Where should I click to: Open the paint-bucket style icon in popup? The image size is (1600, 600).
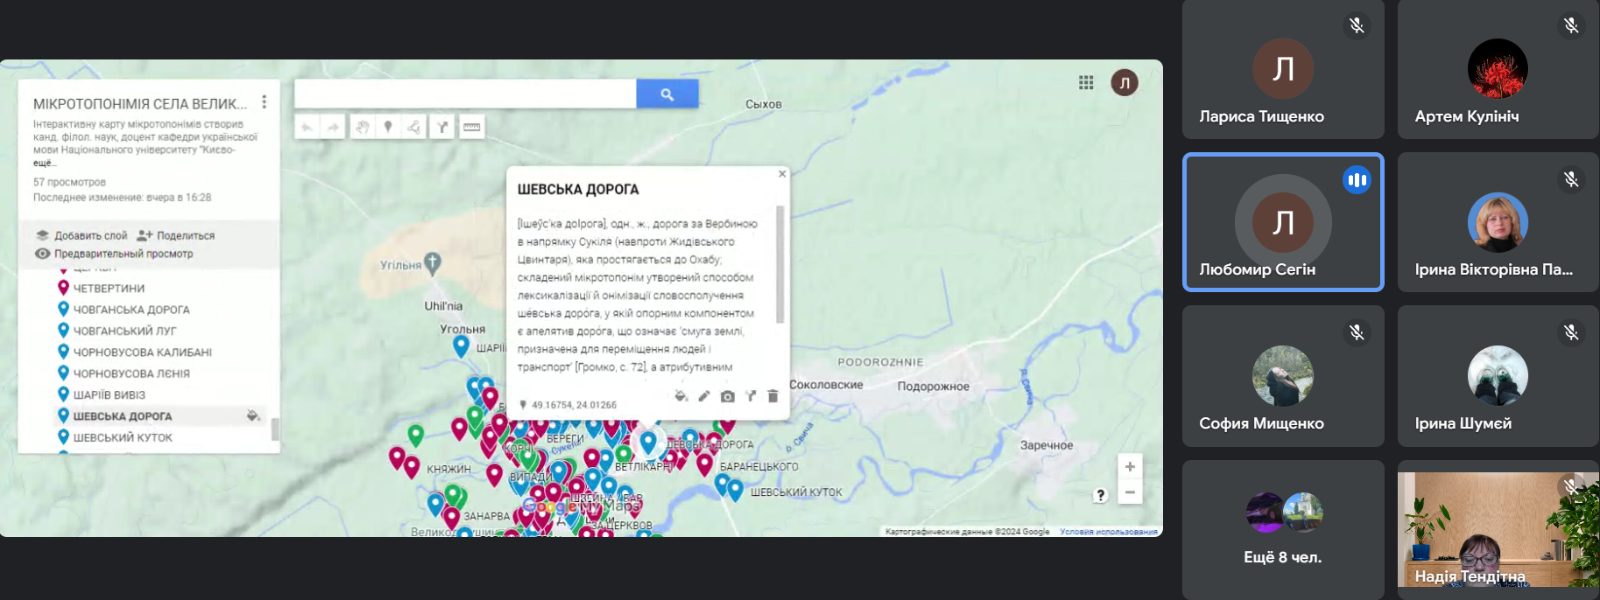click(681, 396)
